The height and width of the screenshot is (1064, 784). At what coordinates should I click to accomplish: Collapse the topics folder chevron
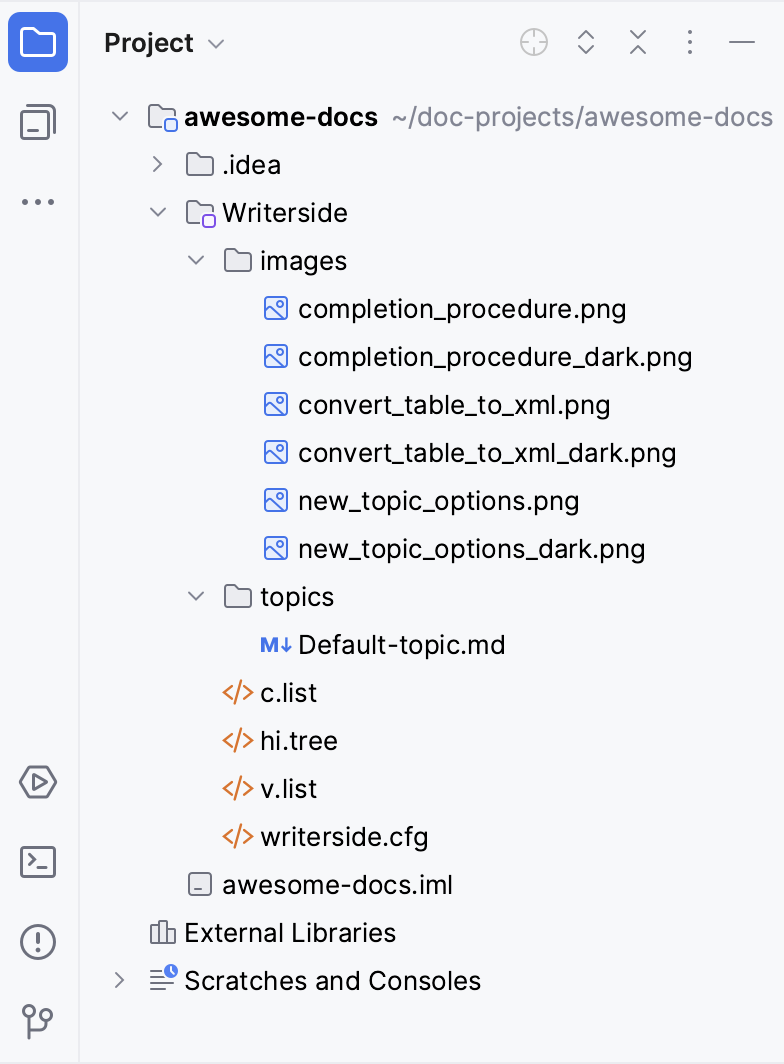click(195, 597)
